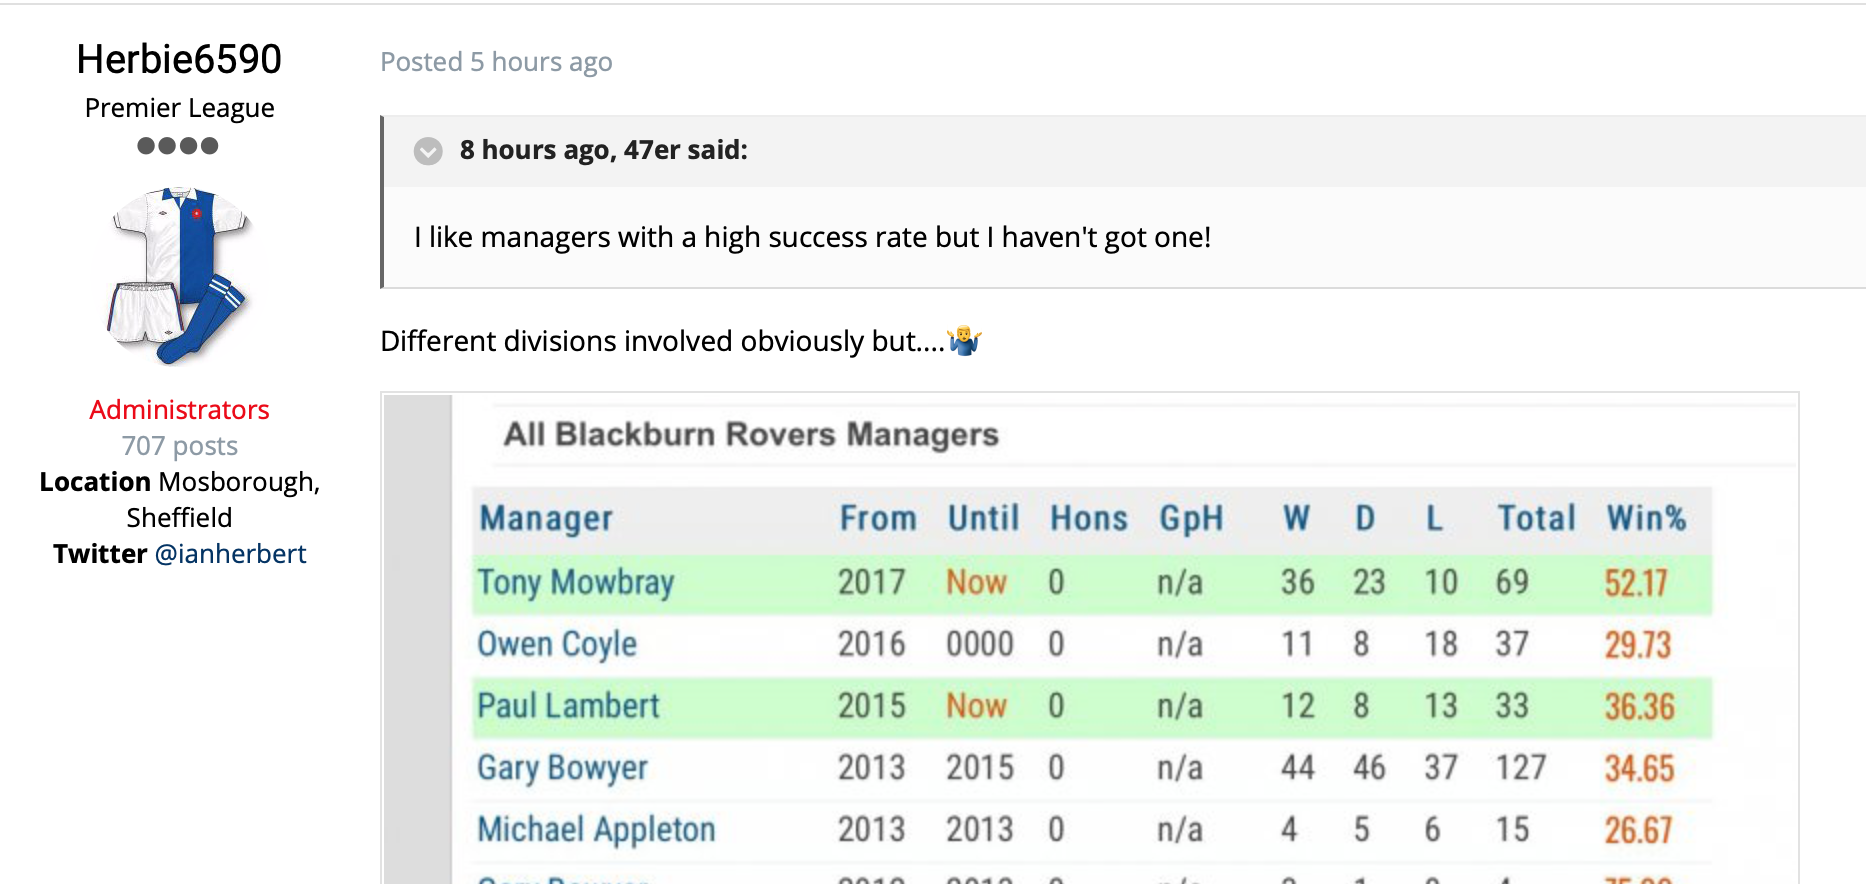1866x884 pixels.
Task: Open the @ianherbert Twitter link
Action: click(x=230, y=553)
